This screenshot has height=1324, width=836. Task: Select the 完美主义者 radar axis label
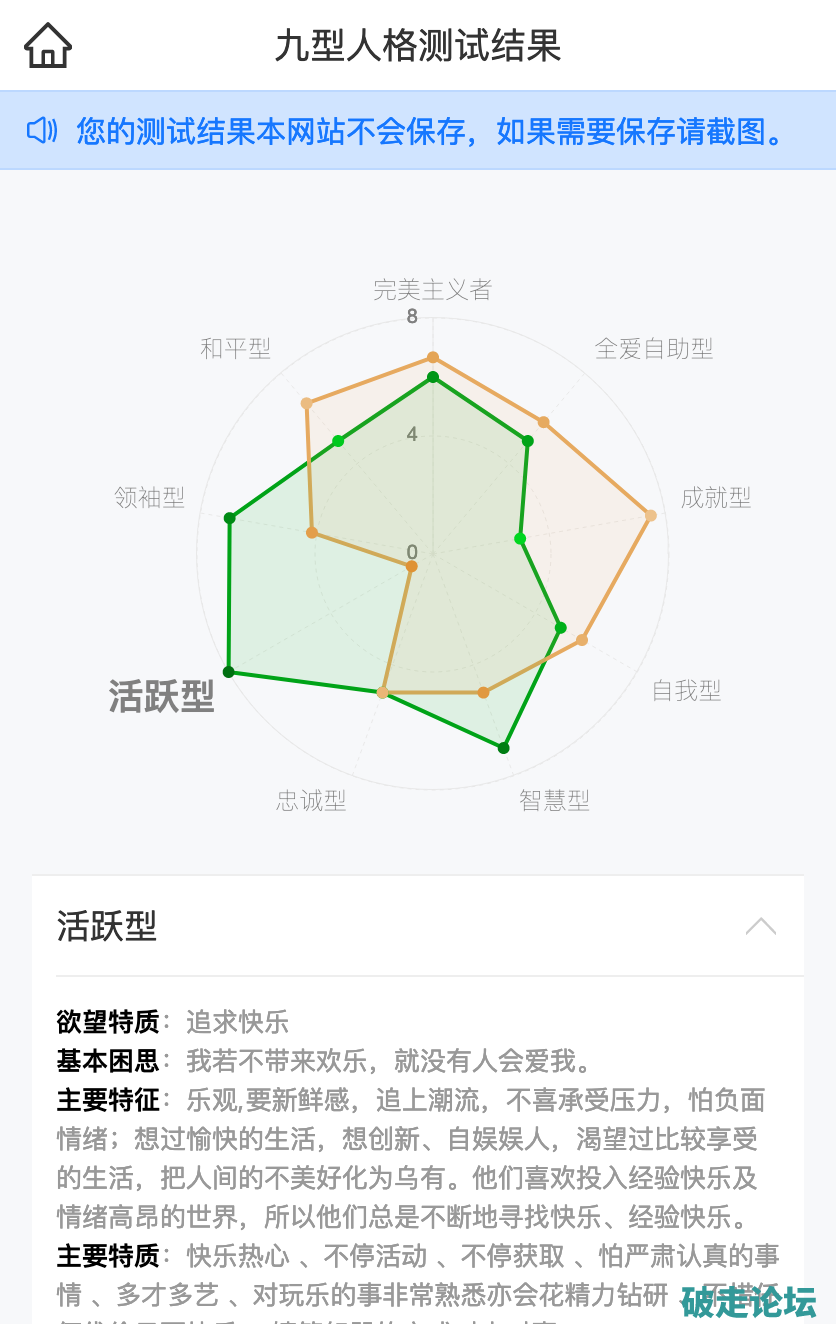432,290
